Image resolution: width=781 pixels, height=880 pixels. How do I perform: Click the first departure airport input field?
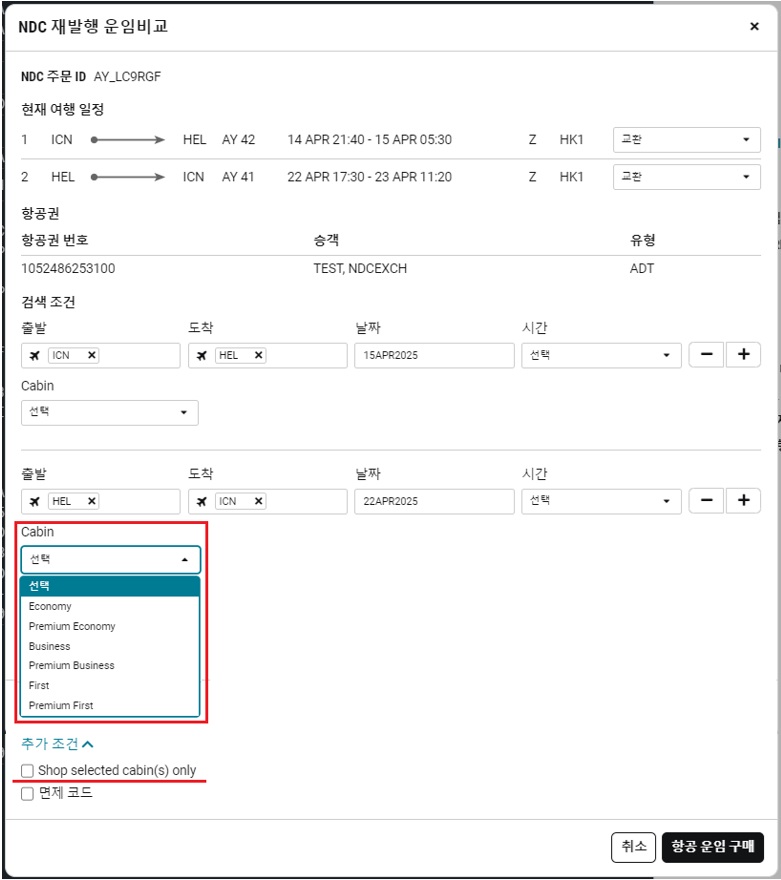coord(101,355)
